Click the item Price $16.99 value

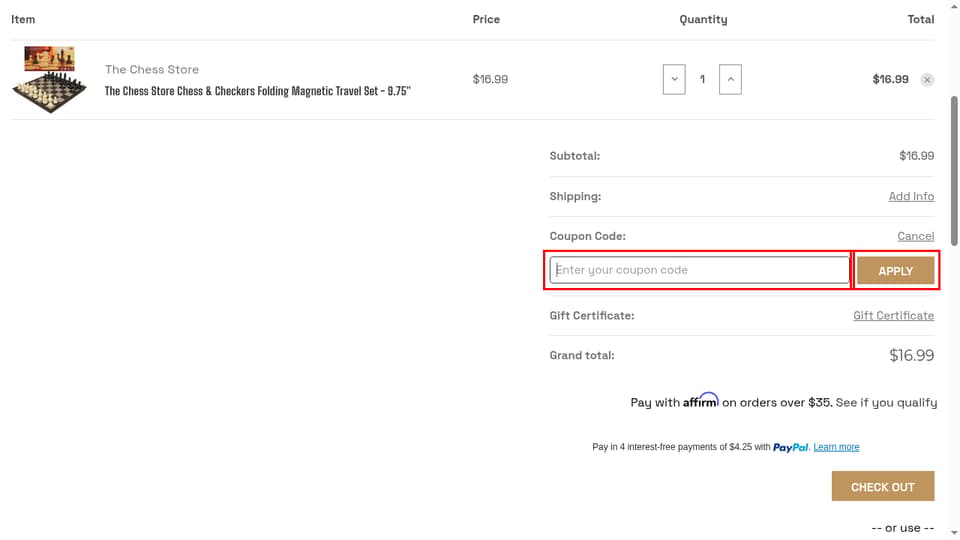(x=490, y=80)
